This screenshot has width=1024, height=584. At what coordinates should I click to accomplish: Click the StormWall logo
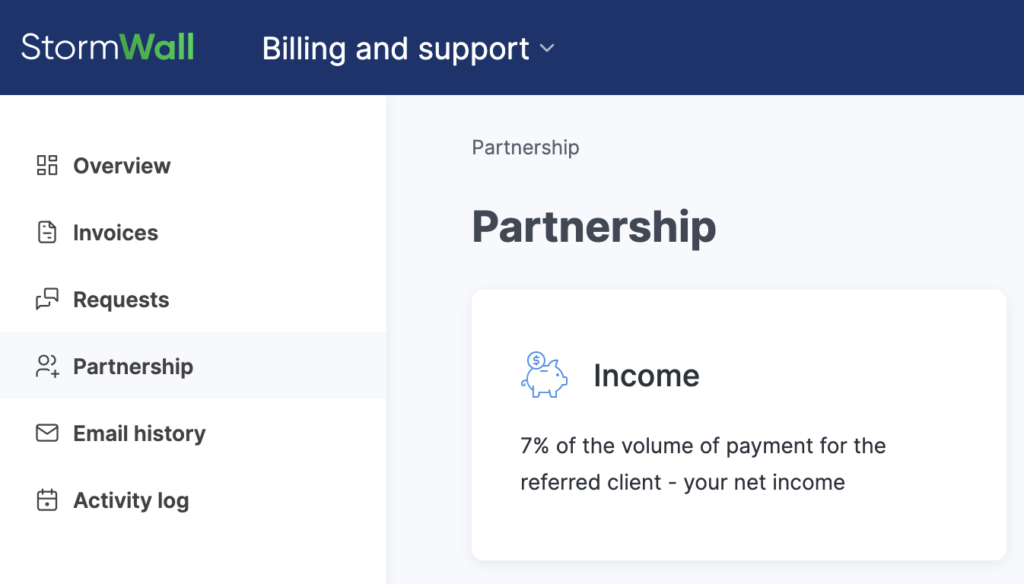tap(108, 47)
